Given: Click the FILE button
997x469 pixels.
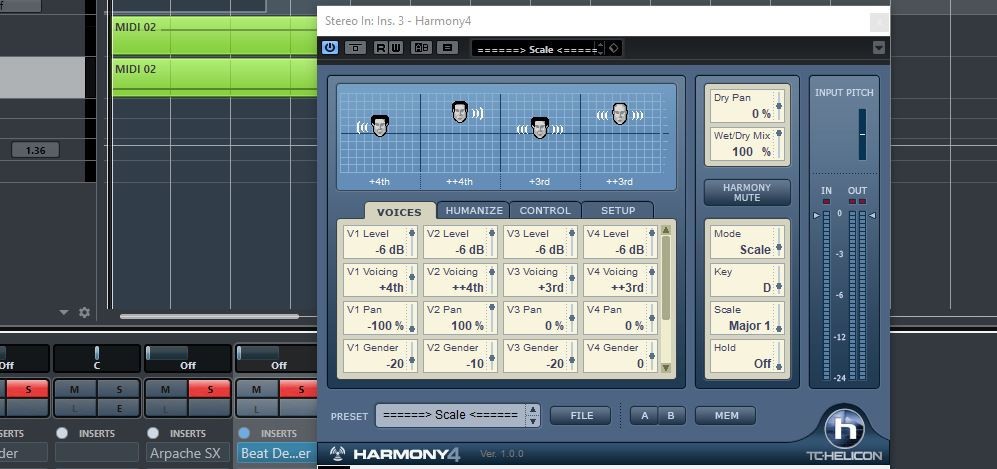Looking at the screenshot, I should (x=581, y=416).
